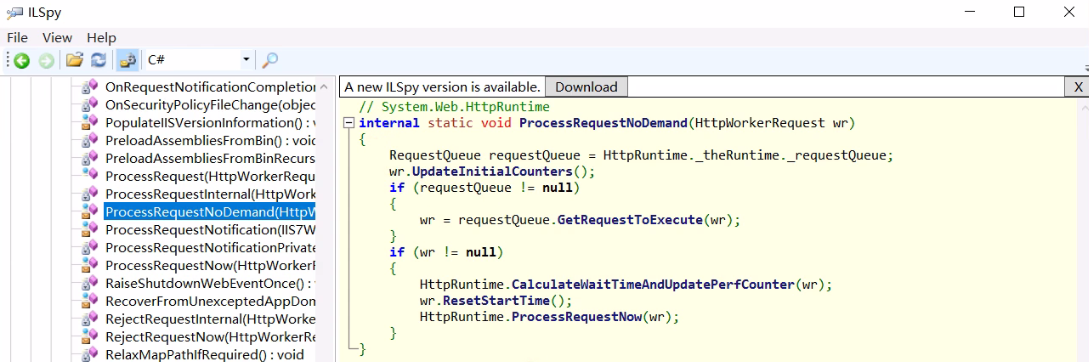Open the Help menu
Screen dimensions: 1089x362
coord(101,38)
